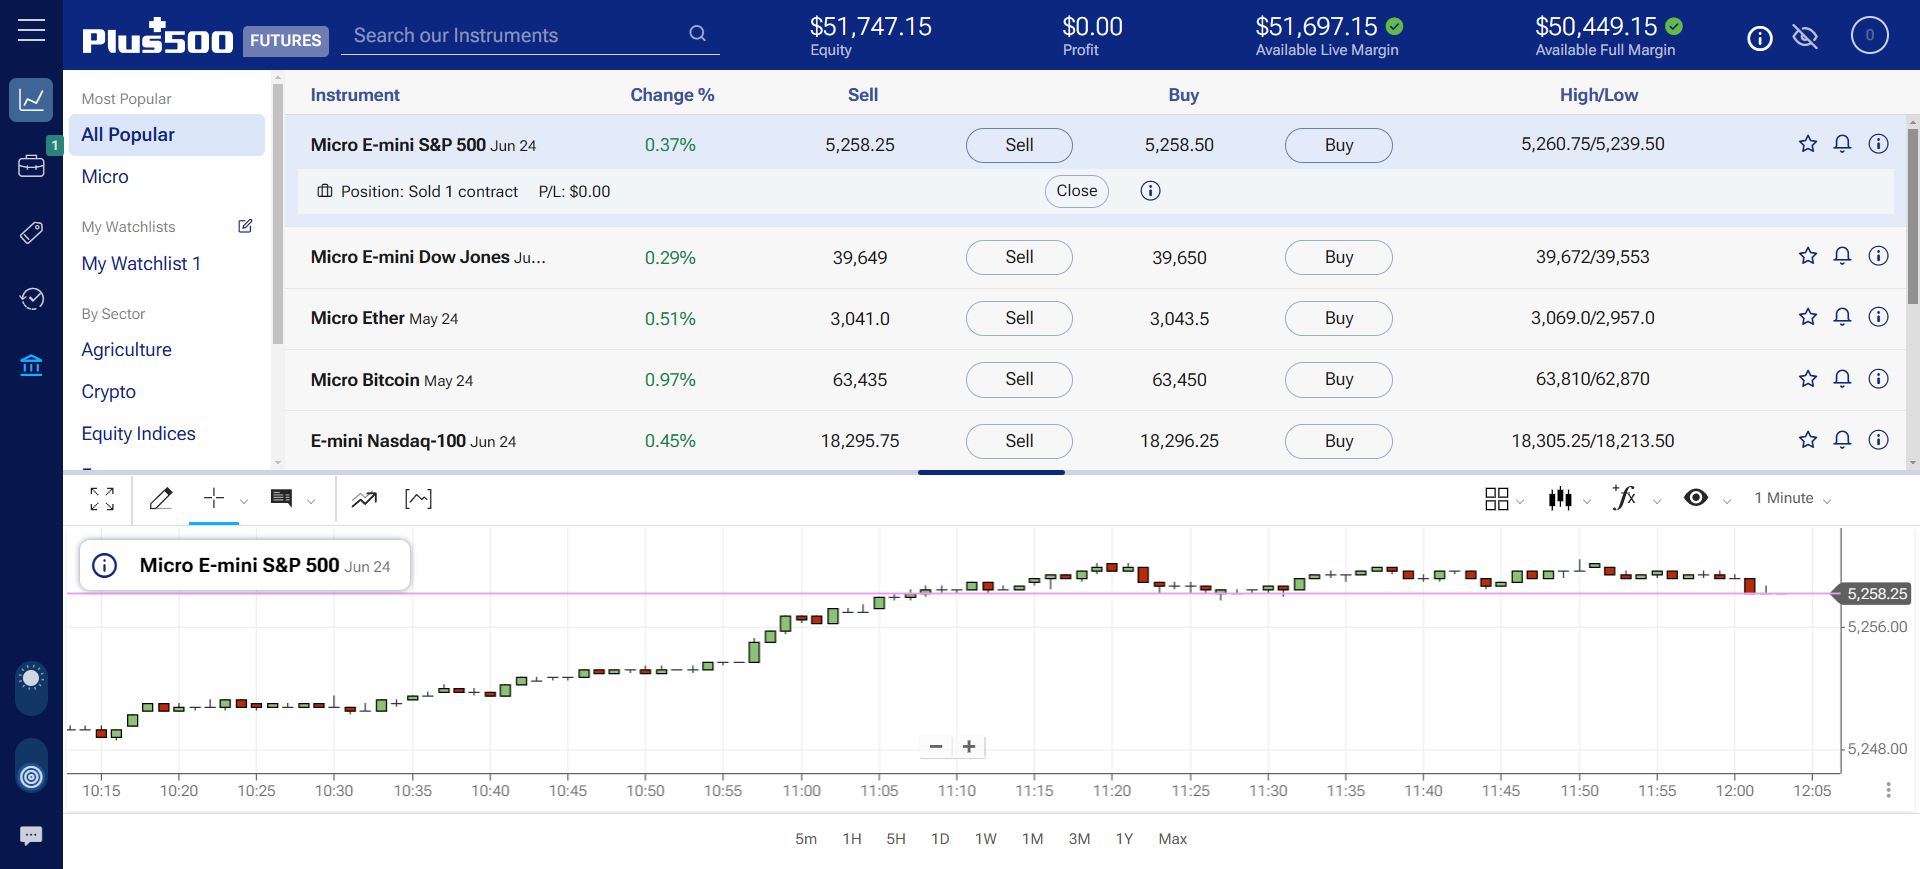Open info for Micro E-mini S&P 500 row

pyautogui.click(x=1879, y=144)
